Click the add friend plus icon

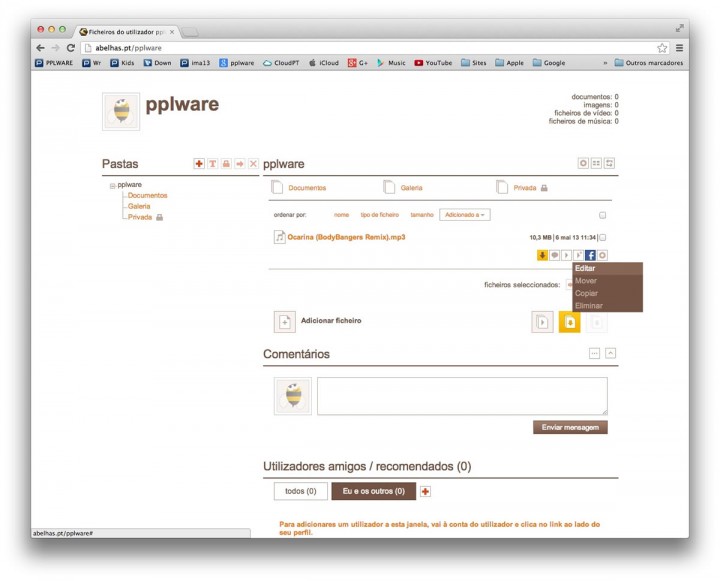426,491
